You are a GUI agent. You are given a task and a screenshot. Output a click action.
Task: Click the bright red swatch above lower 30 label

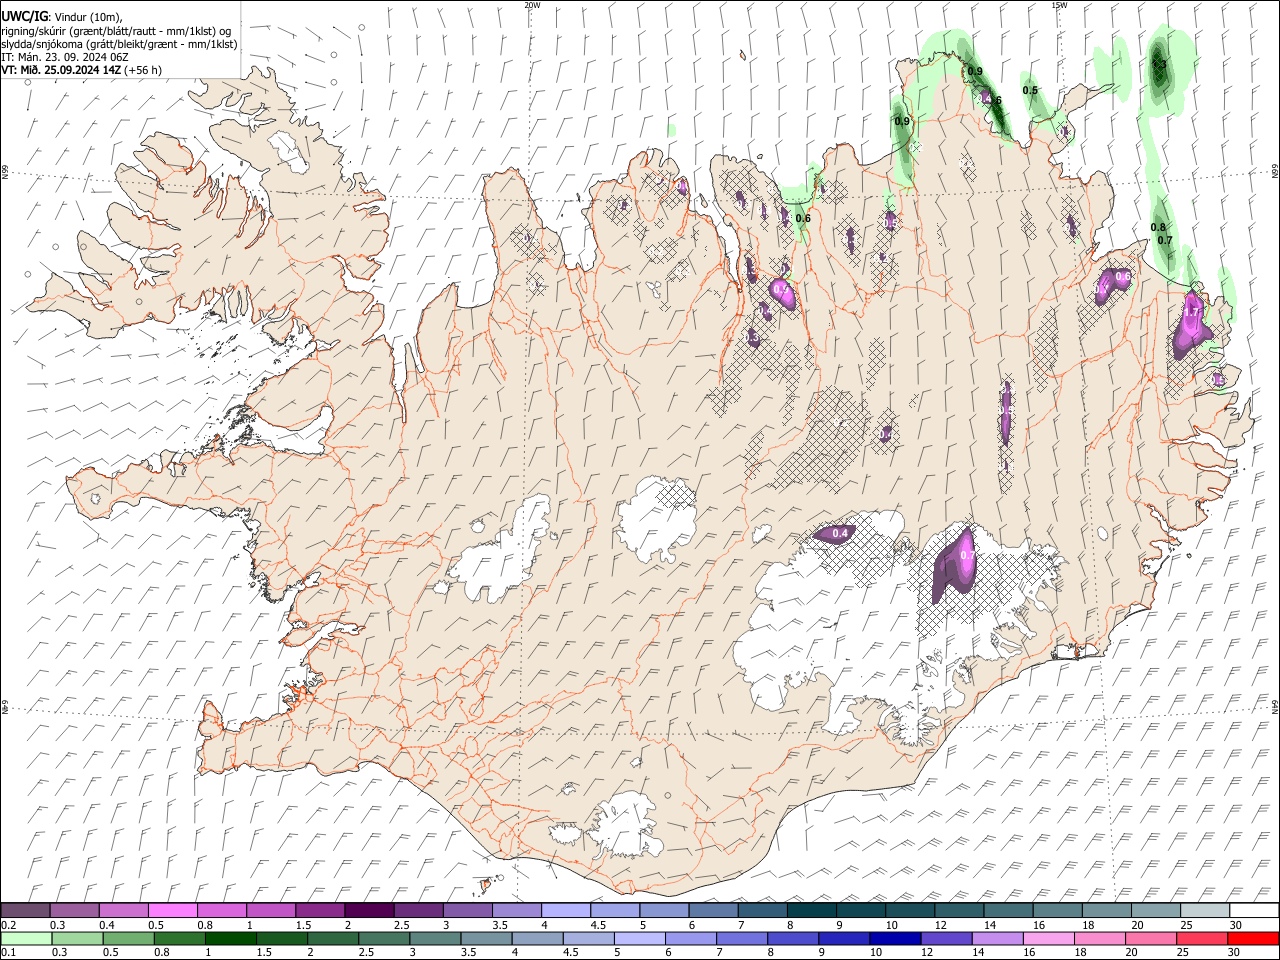click(1253, 938)
